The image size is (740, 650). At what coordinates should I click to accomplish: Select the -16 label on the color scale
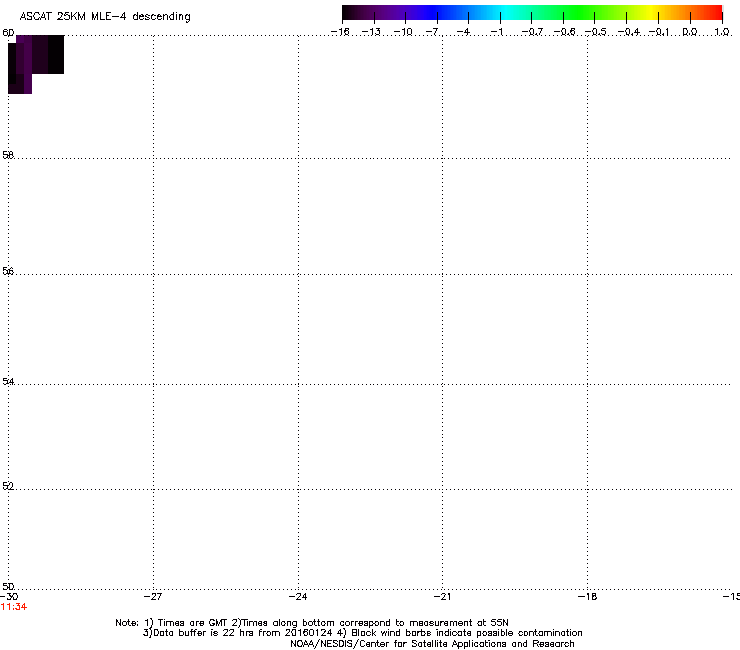pos(340,32)
